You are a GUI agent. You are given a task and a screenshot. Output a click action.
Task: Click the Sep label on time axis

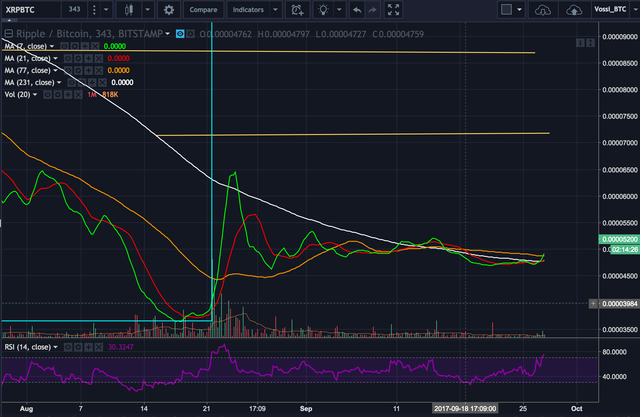pos(306,408)
